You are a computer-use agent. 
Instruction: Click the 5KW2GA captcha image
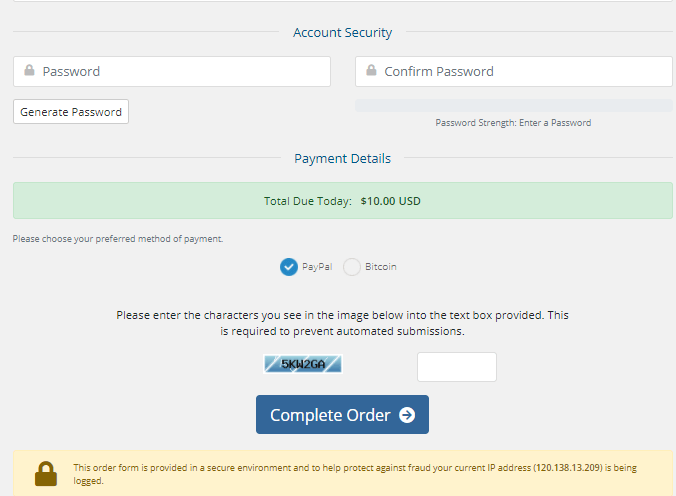303,364
